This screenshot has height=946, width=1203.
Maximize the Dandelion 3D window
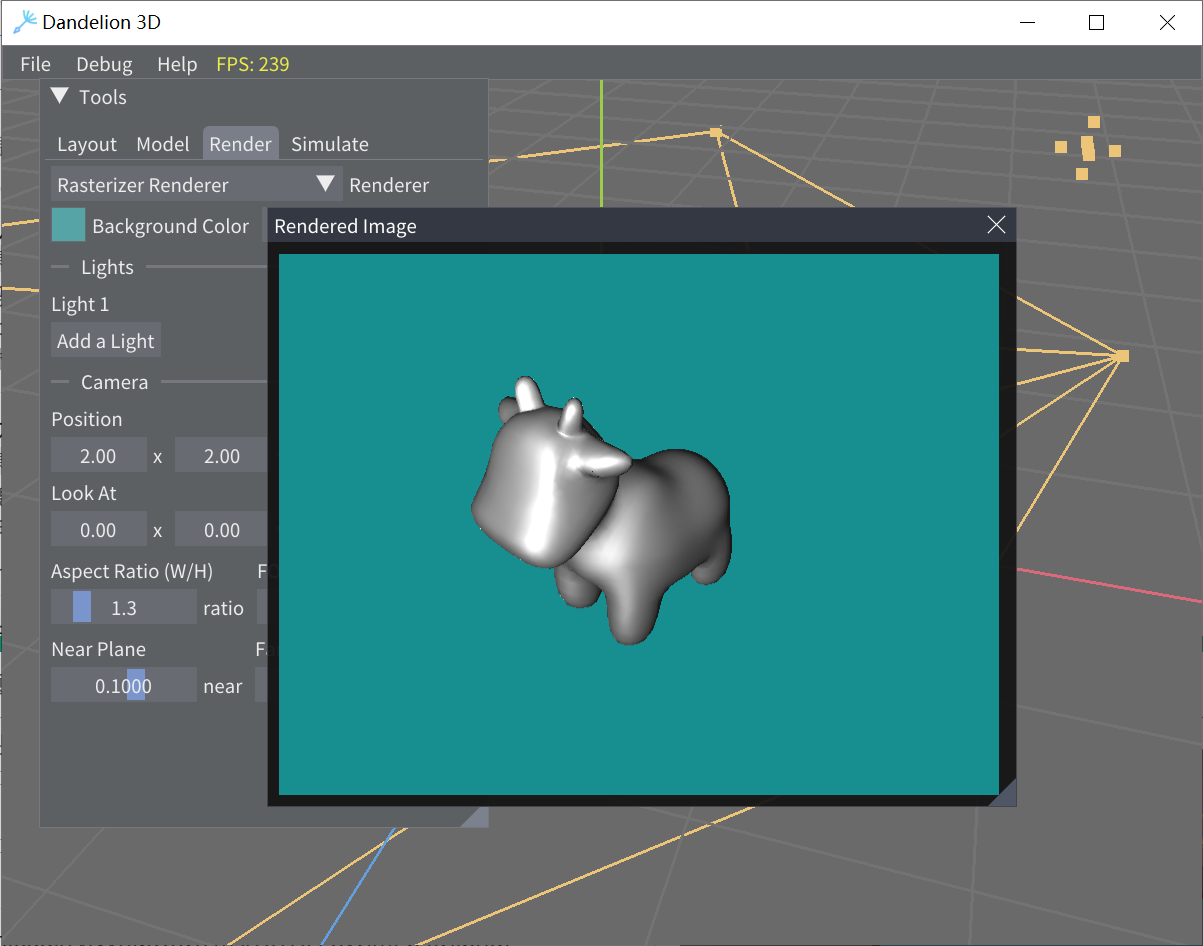click(x=1096, y=23)
